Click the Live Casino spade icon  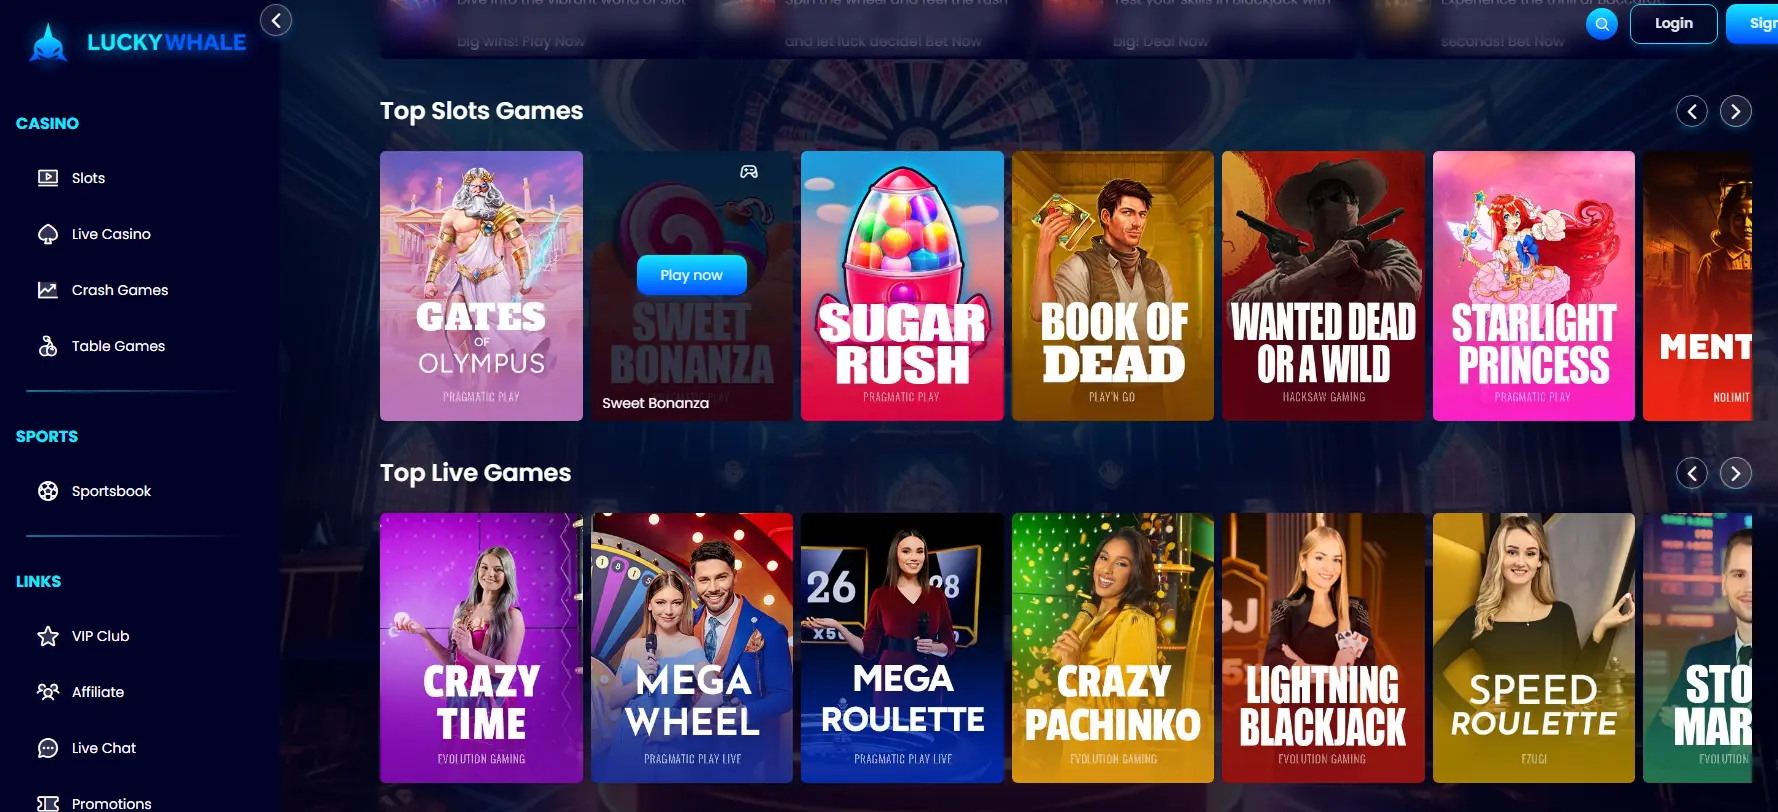click(x=48, y=234)
